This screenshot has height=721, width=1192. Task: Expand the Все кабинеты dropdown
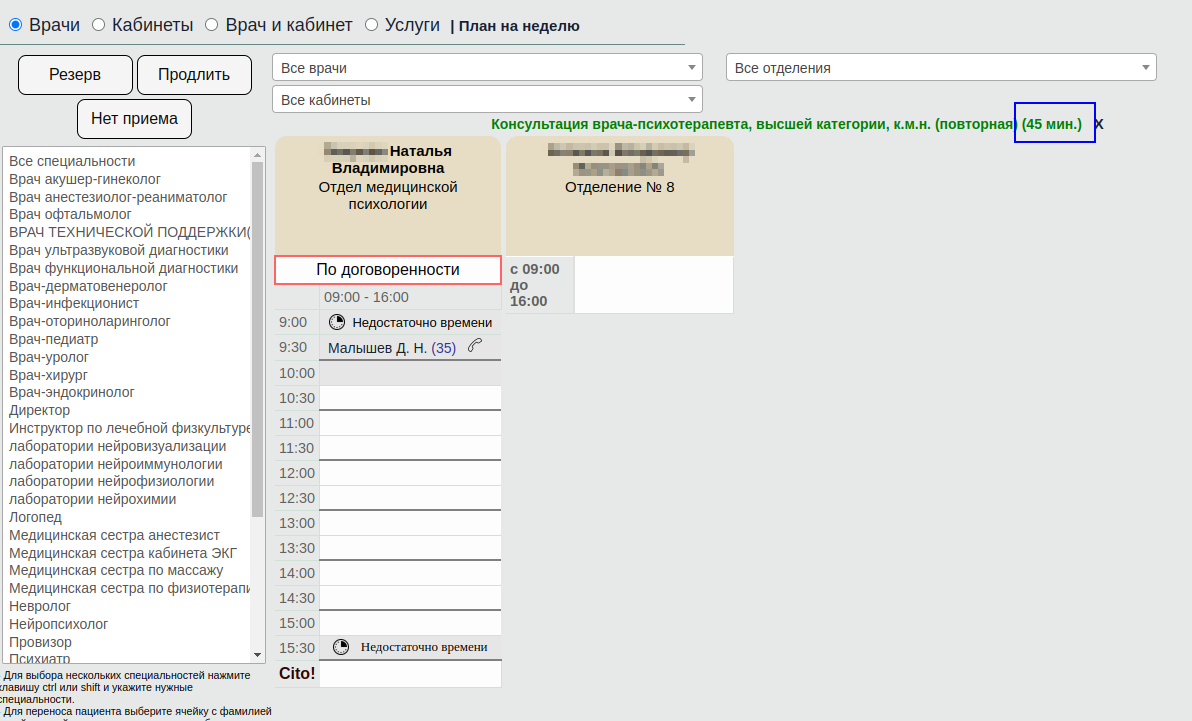coord(487,100)
